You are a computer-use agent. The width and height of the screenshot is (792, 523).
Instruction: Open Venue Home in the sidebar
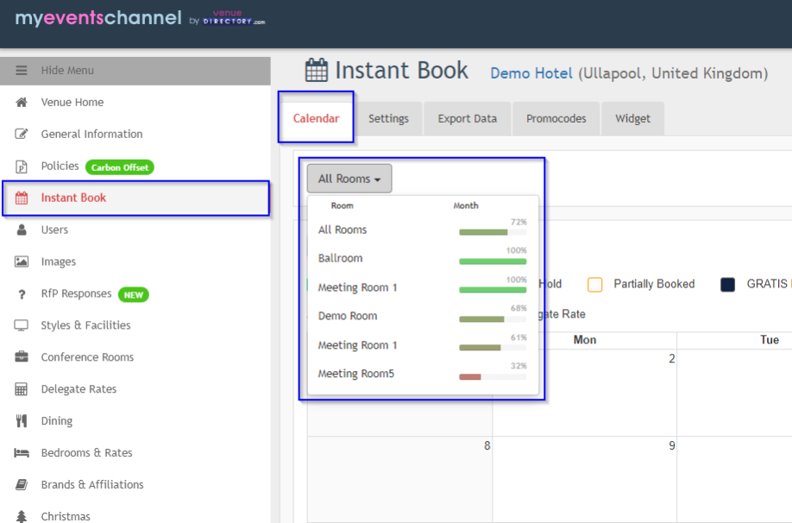[72, 102]
